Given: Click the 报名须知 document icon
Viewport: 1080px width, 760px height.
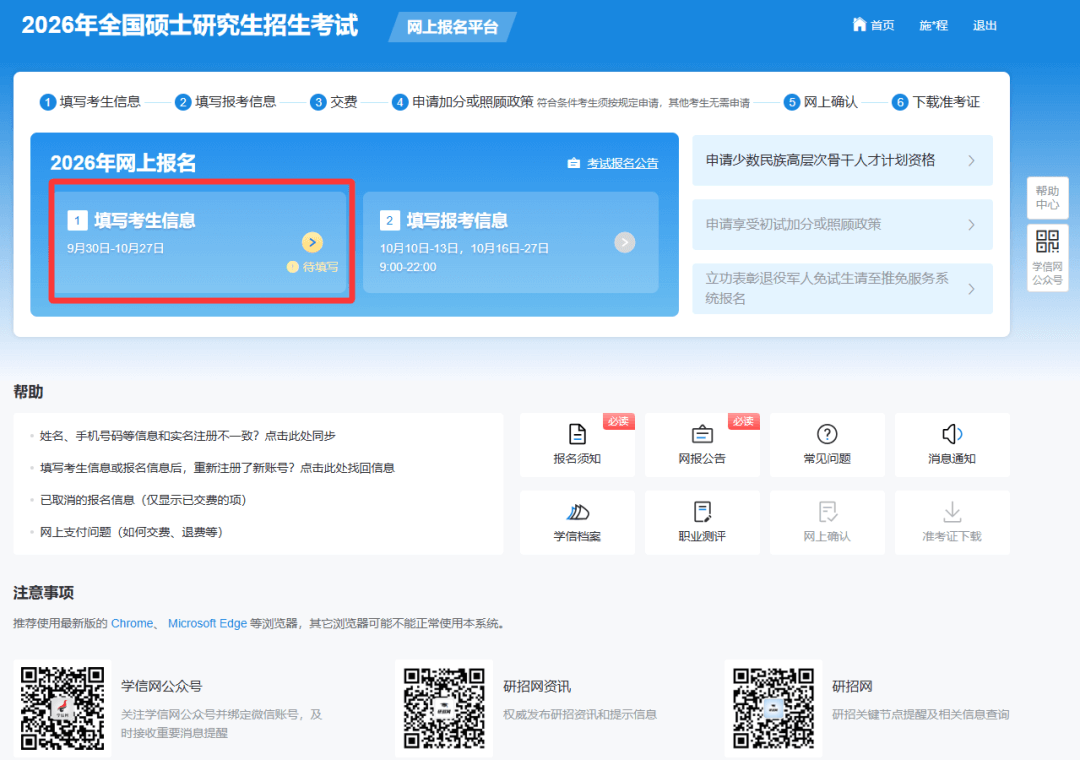Looking at the screenshot, I should (x=577, y=434).
